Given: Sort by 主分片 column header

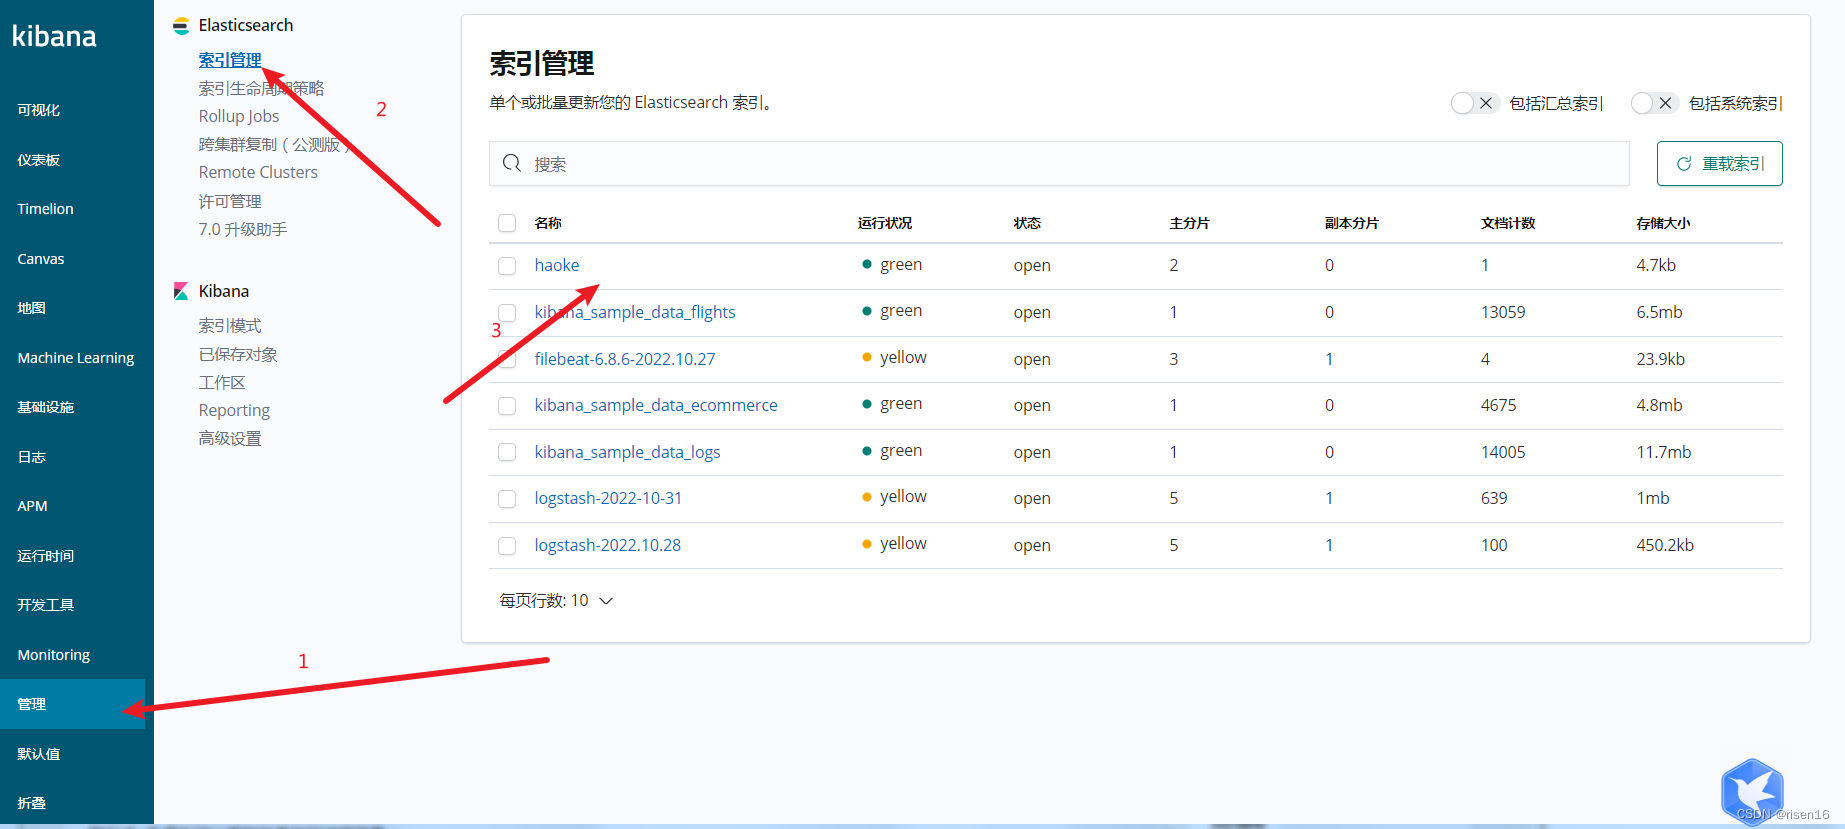Looking at the screenshot, I should [1190, 223].
